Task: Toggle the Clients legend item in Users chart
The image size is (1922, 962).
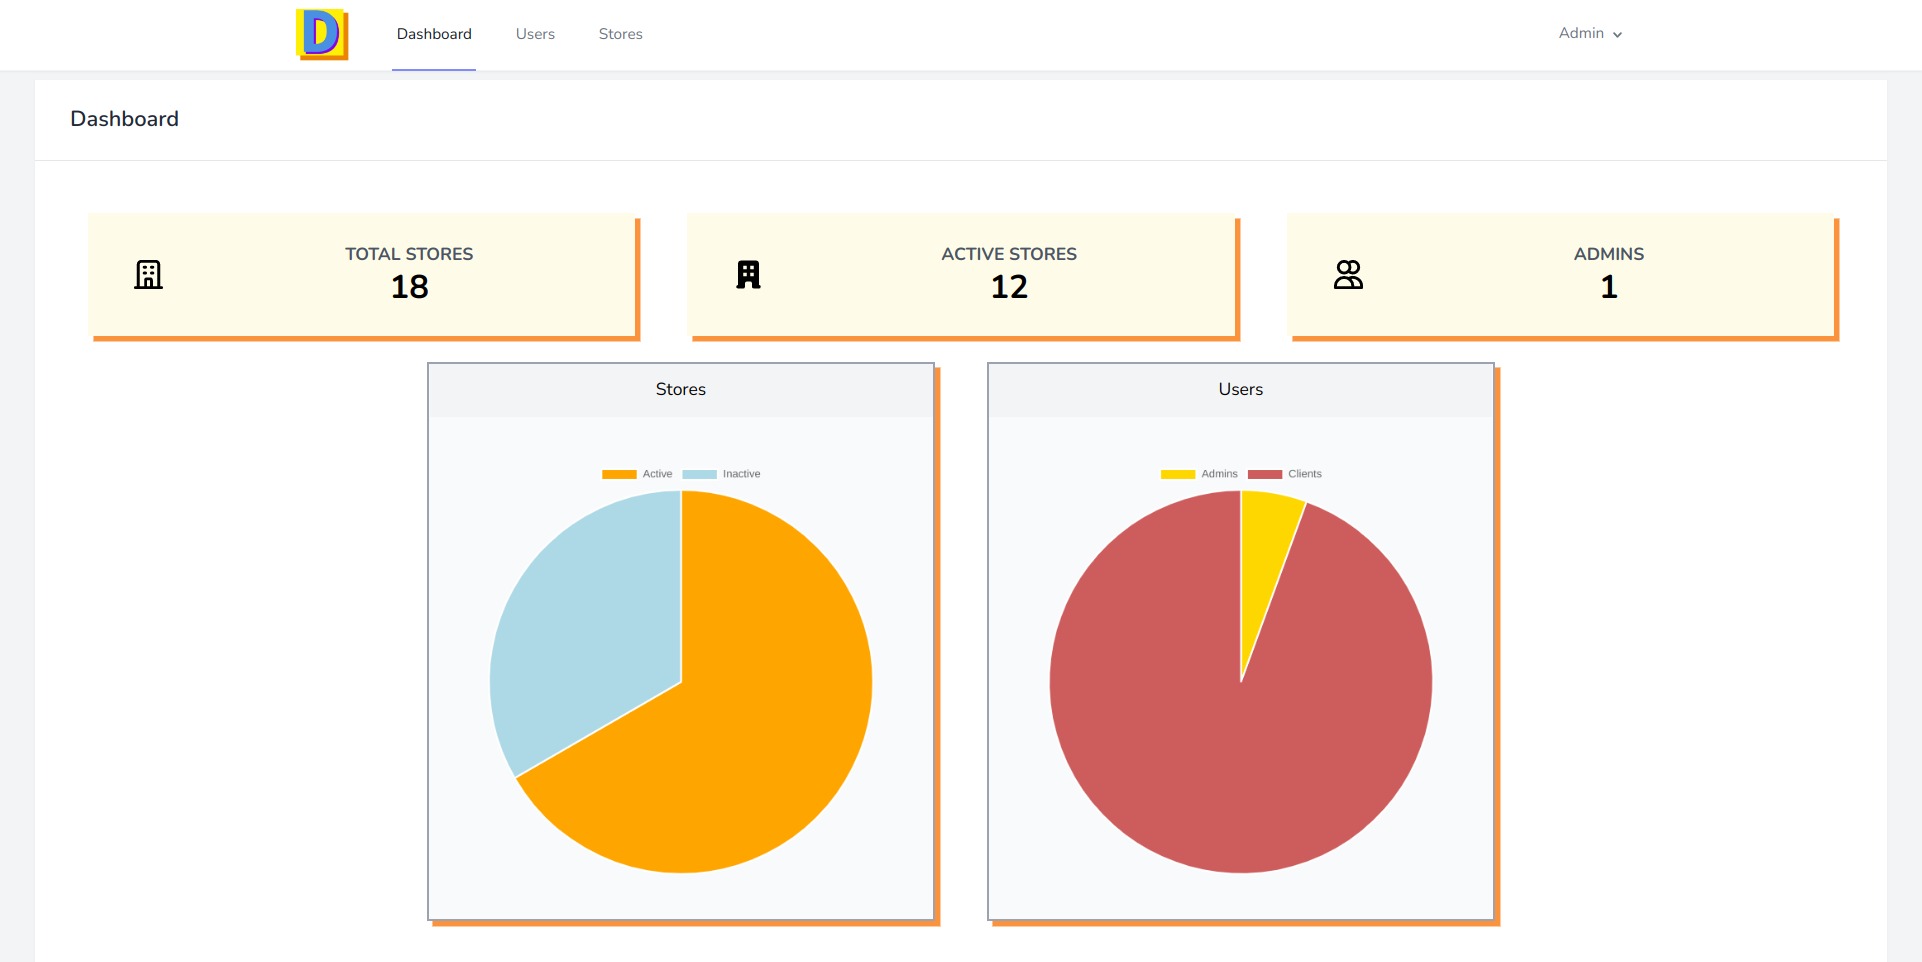Action: click(1285, 474)
